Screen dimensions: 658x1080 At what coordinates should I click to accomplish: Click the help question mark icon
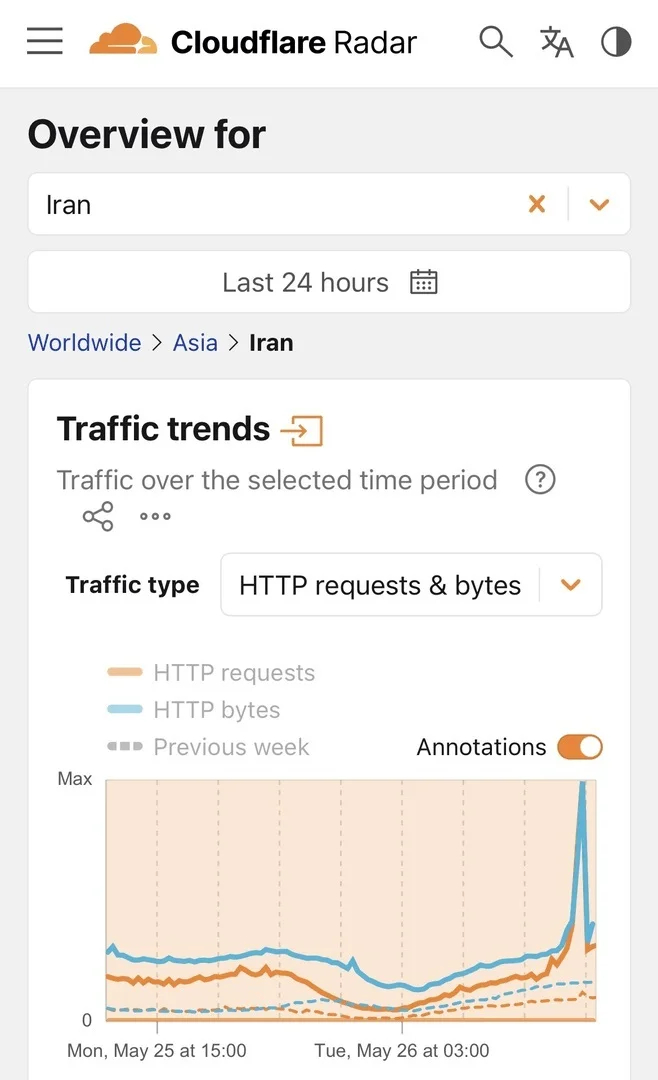tap(540, 479)
